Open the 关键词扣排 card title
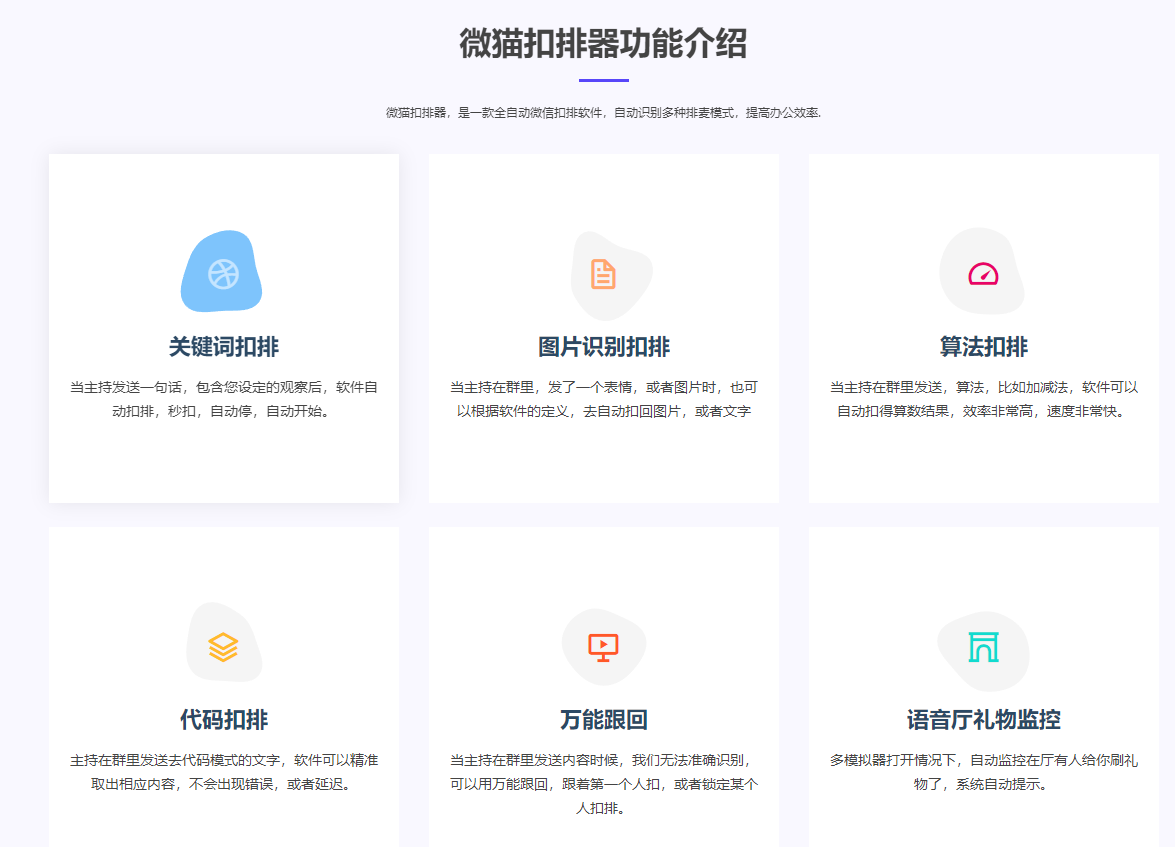 click(223, 346)
